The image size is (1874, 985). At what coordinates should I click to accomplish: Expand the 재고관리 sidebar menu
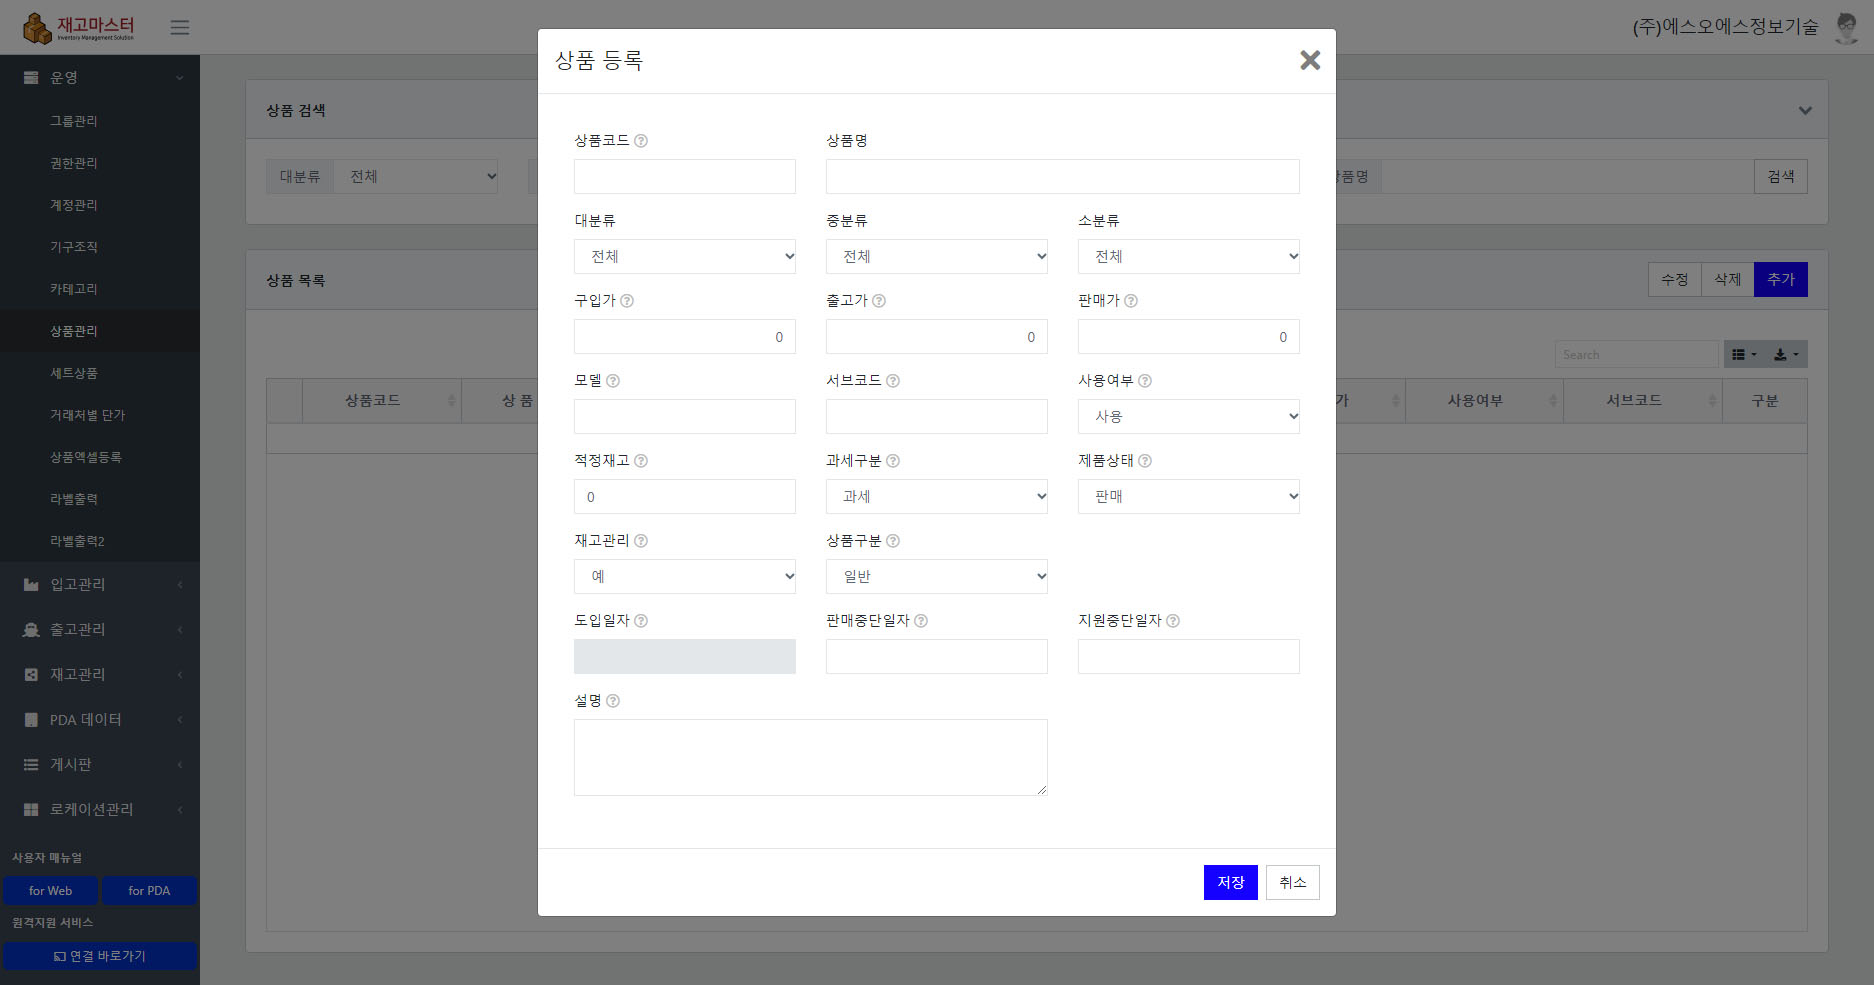click(x=100, y=675)
